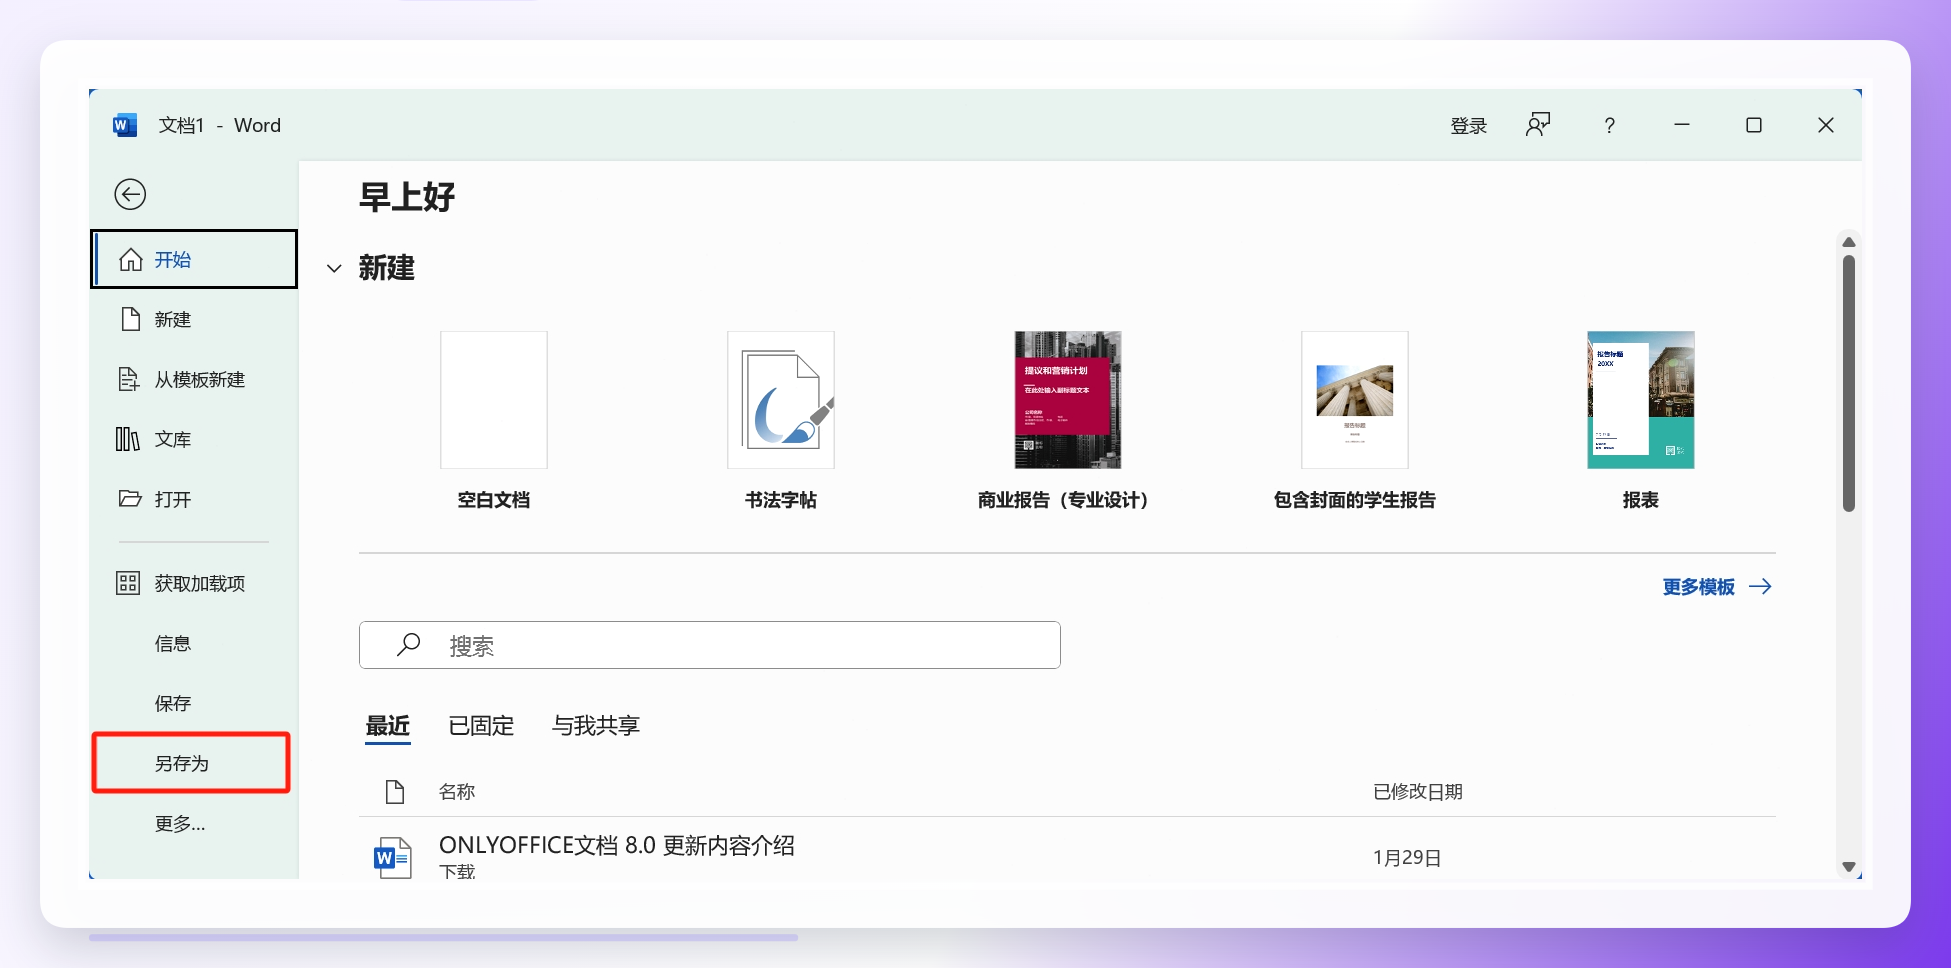
Task: Click the 下载 location text
Action: point(457,872)
